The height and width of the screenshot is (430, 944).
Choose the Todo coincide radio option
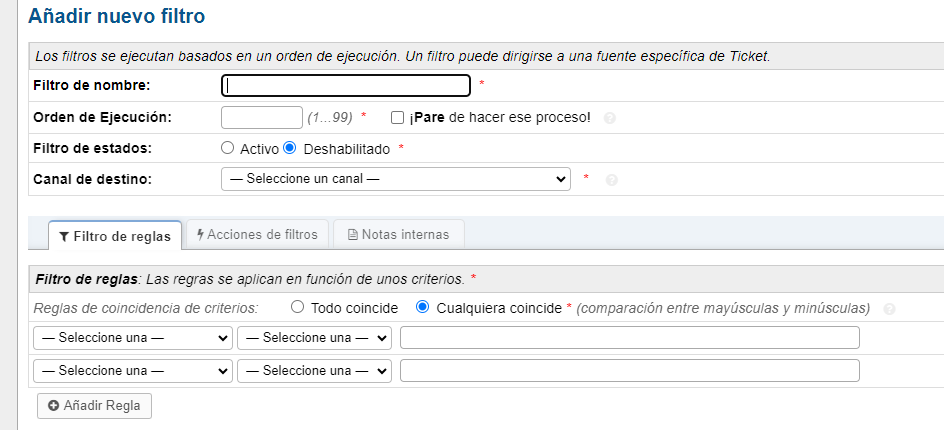297,307
